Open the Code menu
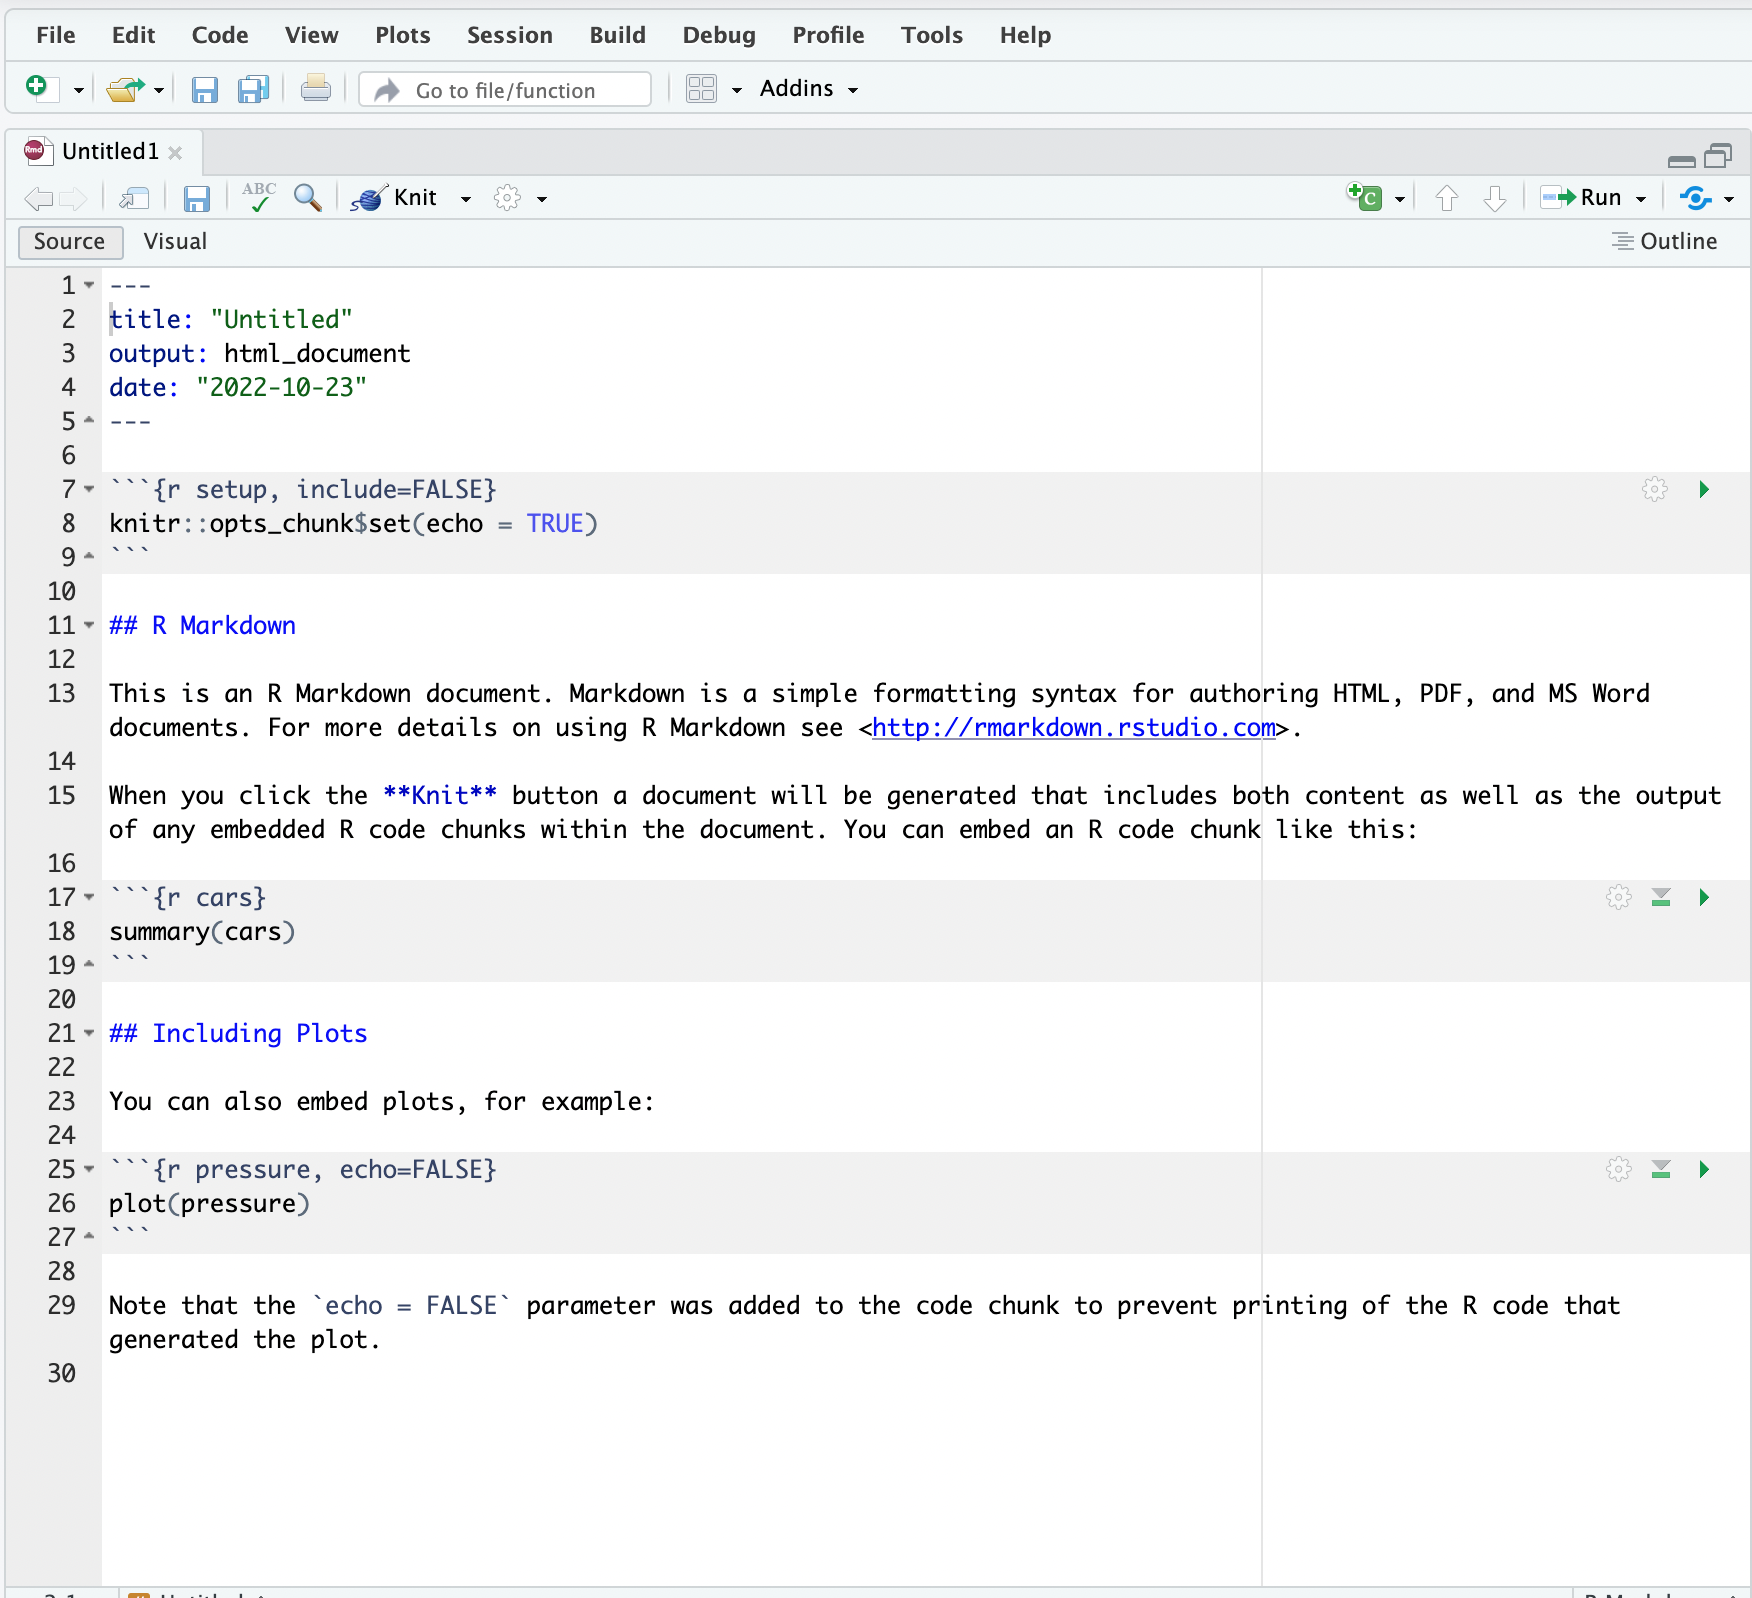The image size is (1752, 1598). [220, 35]
